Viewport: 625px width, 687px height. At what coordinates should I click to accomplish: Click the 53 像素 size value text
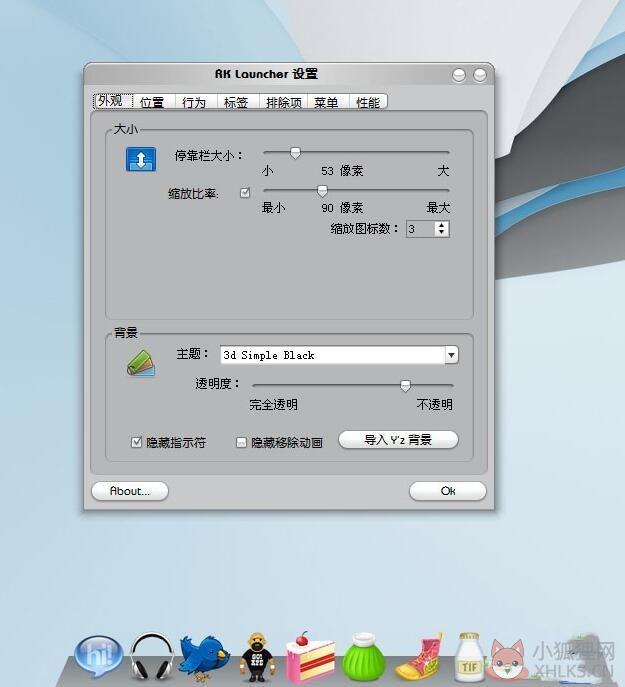coord(342,171)
